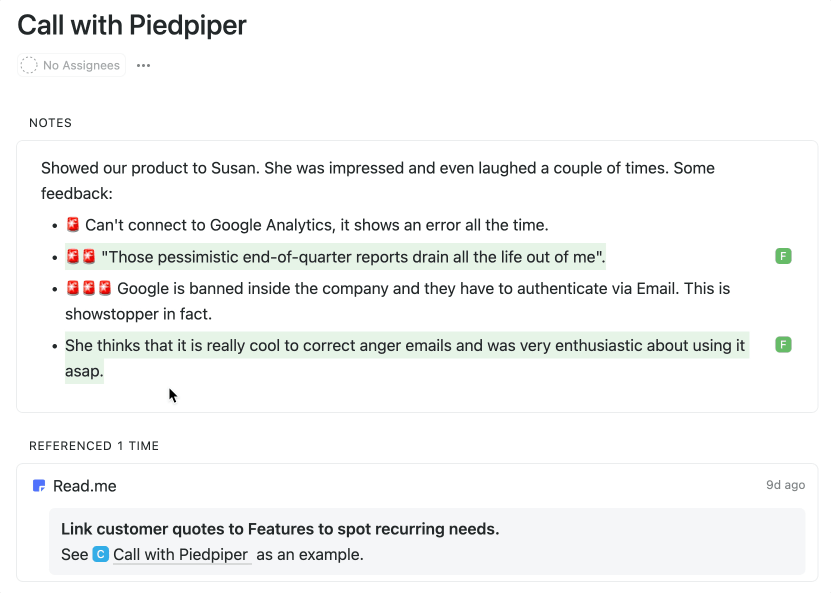Click green F badge beside pessimistic reports quote
This screenshot has width=831, height=593.
(783, 257)
